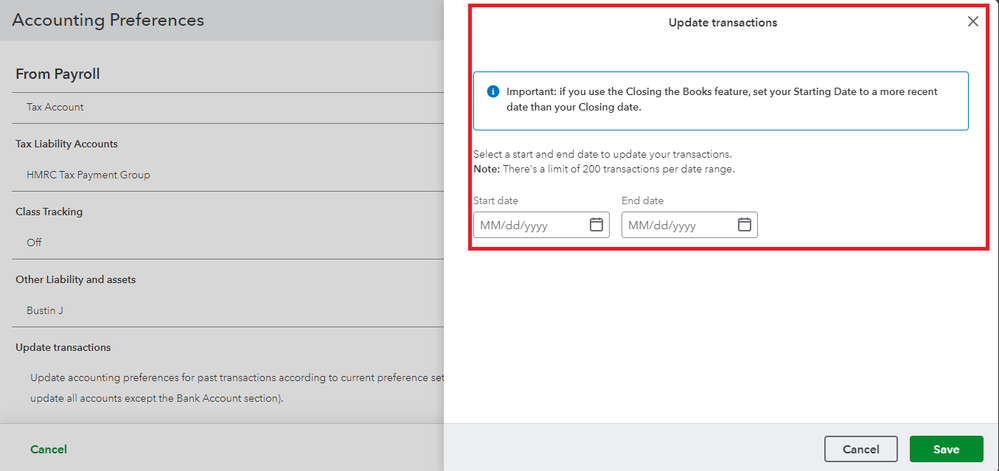Select HMRC Tax Payment Group entry
Image resolution: width=999 pixels, height=471 pixels.
coord(88,175)
